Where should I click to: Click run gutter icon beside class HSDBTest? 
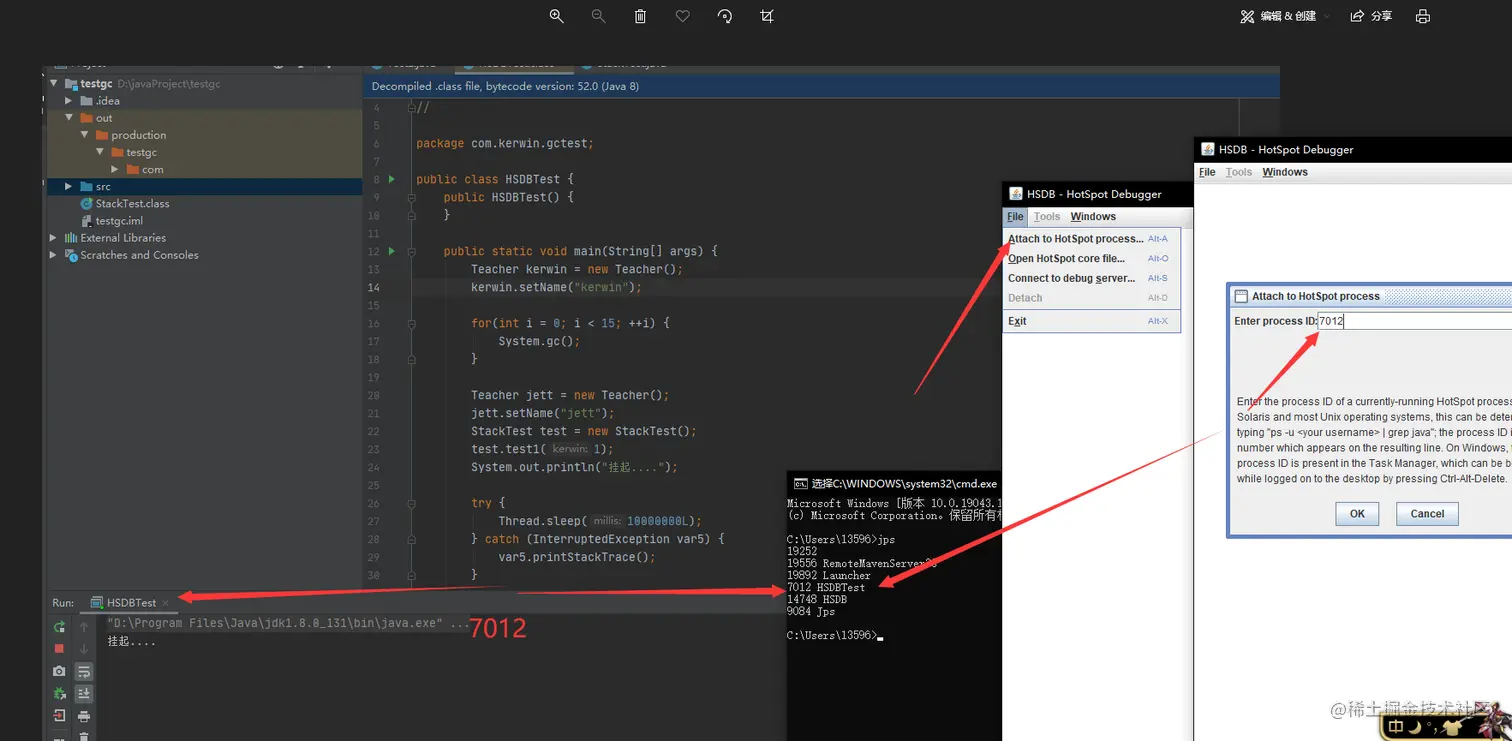pyautogui.click(x=392, y=179)
